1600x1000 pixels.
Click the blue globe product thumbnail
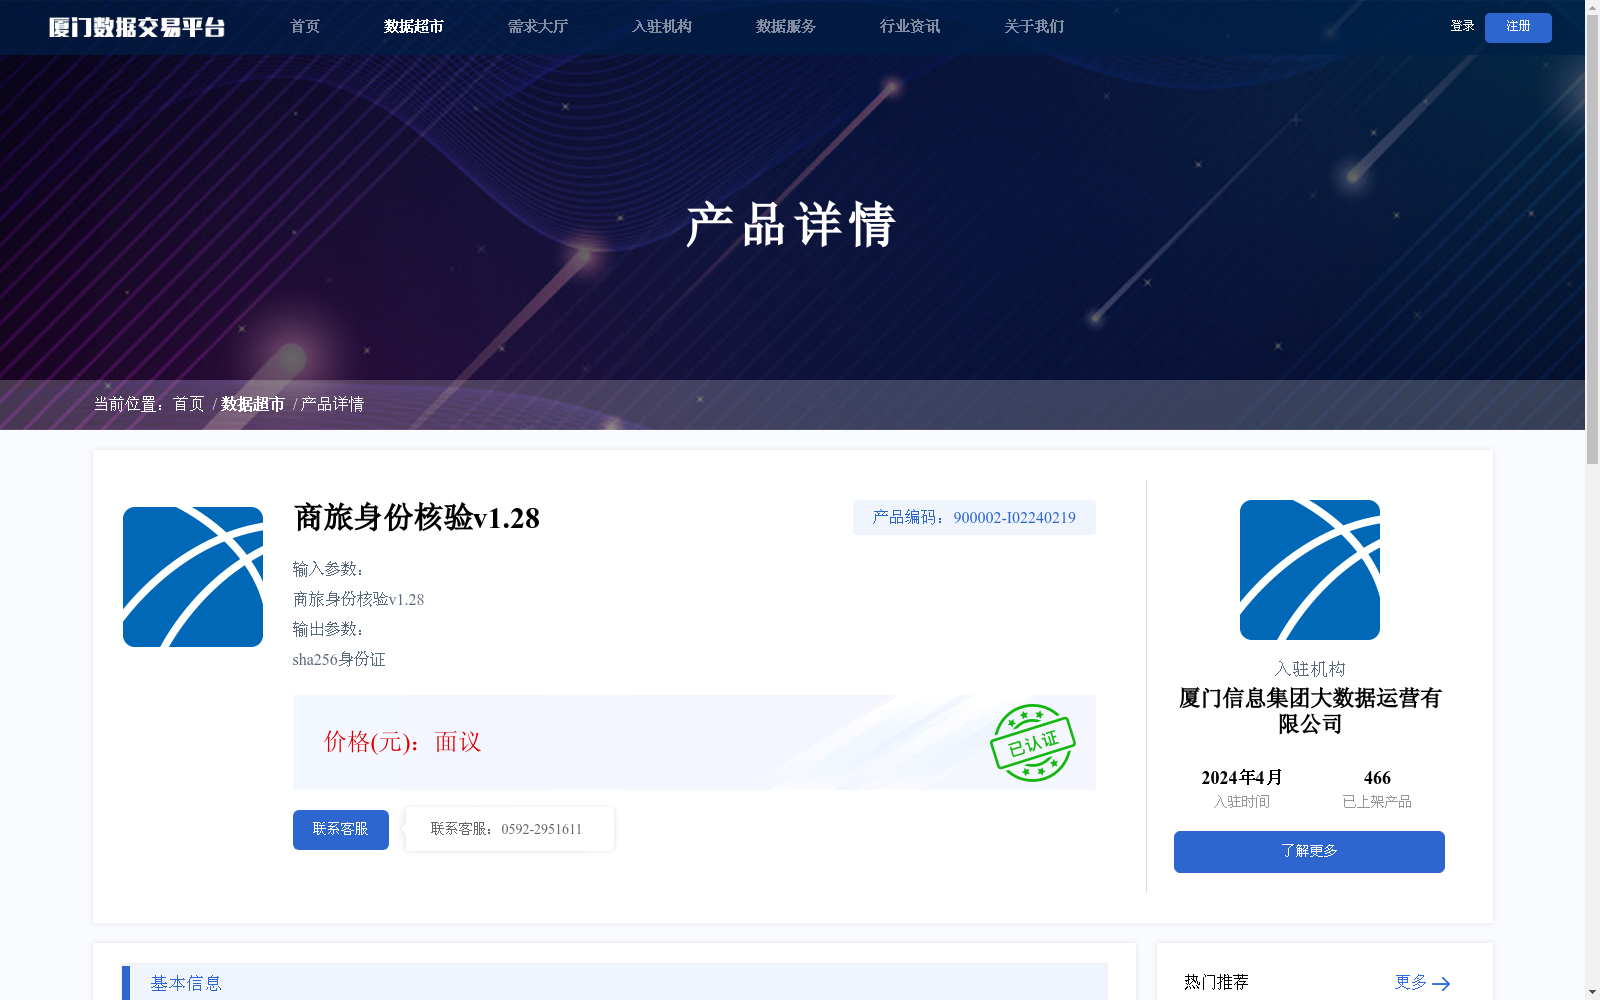pyautogui.click(x=192, y=576)
